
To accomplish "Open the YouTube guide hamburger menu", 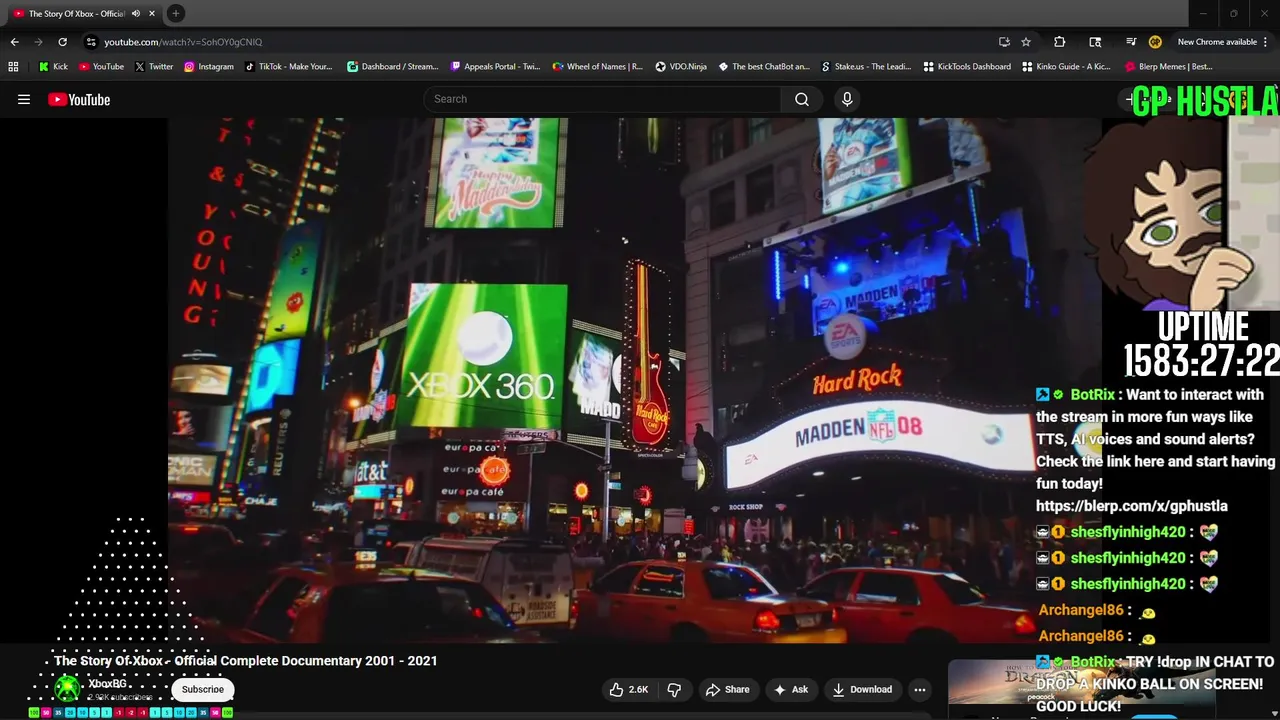I will [24, 99].
